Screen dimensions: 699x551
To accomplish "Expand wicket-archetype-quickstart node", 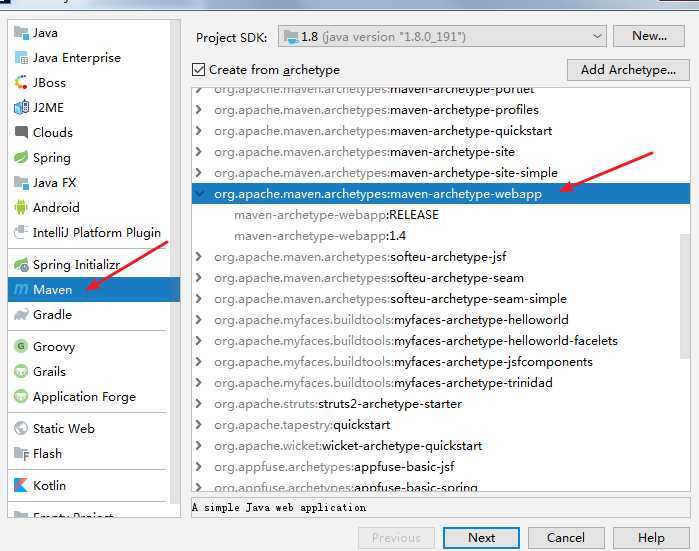I will 199,446.
